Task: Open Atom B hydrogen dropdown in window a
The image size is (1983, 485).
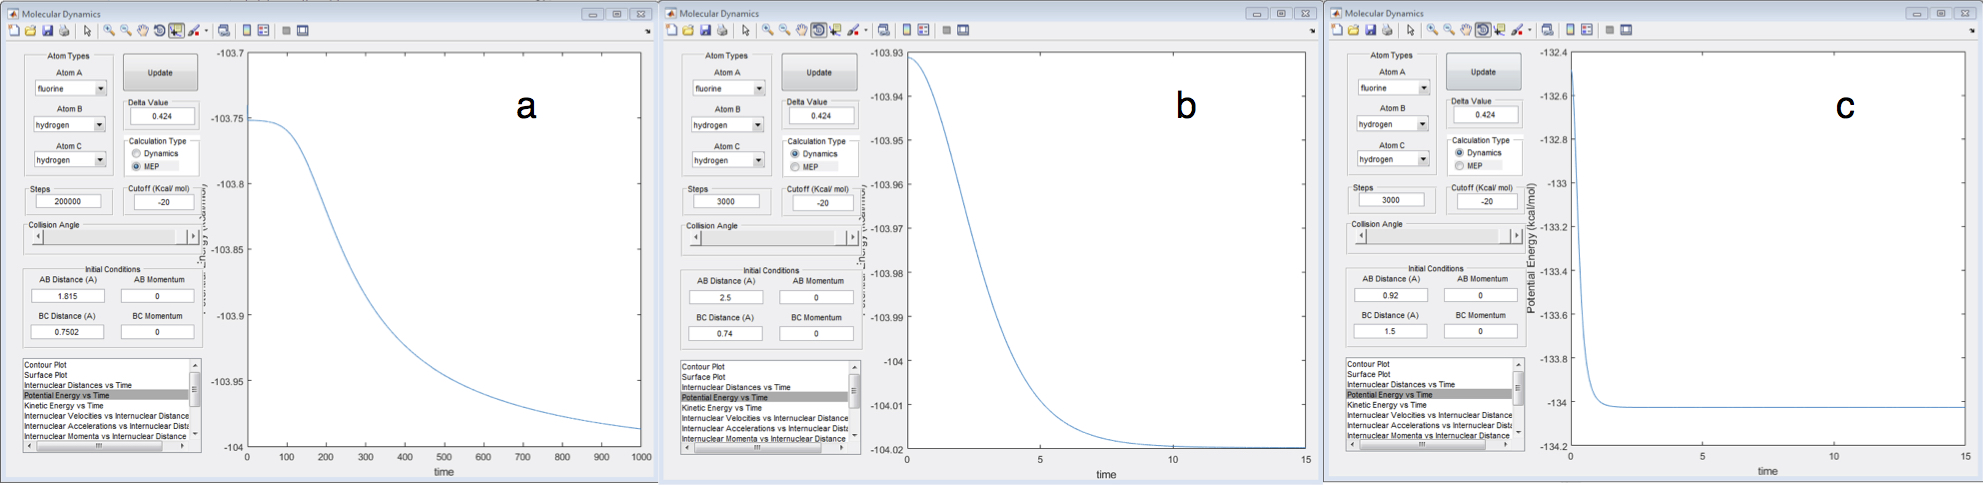Action: point(70,125)
